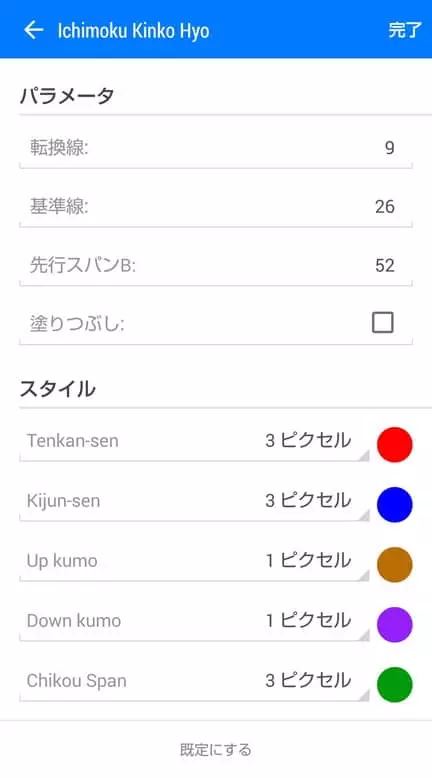Edit the 先行スパンB value 52
The width and height of the screenshot is (432, 778).
[x=216, y=265]
